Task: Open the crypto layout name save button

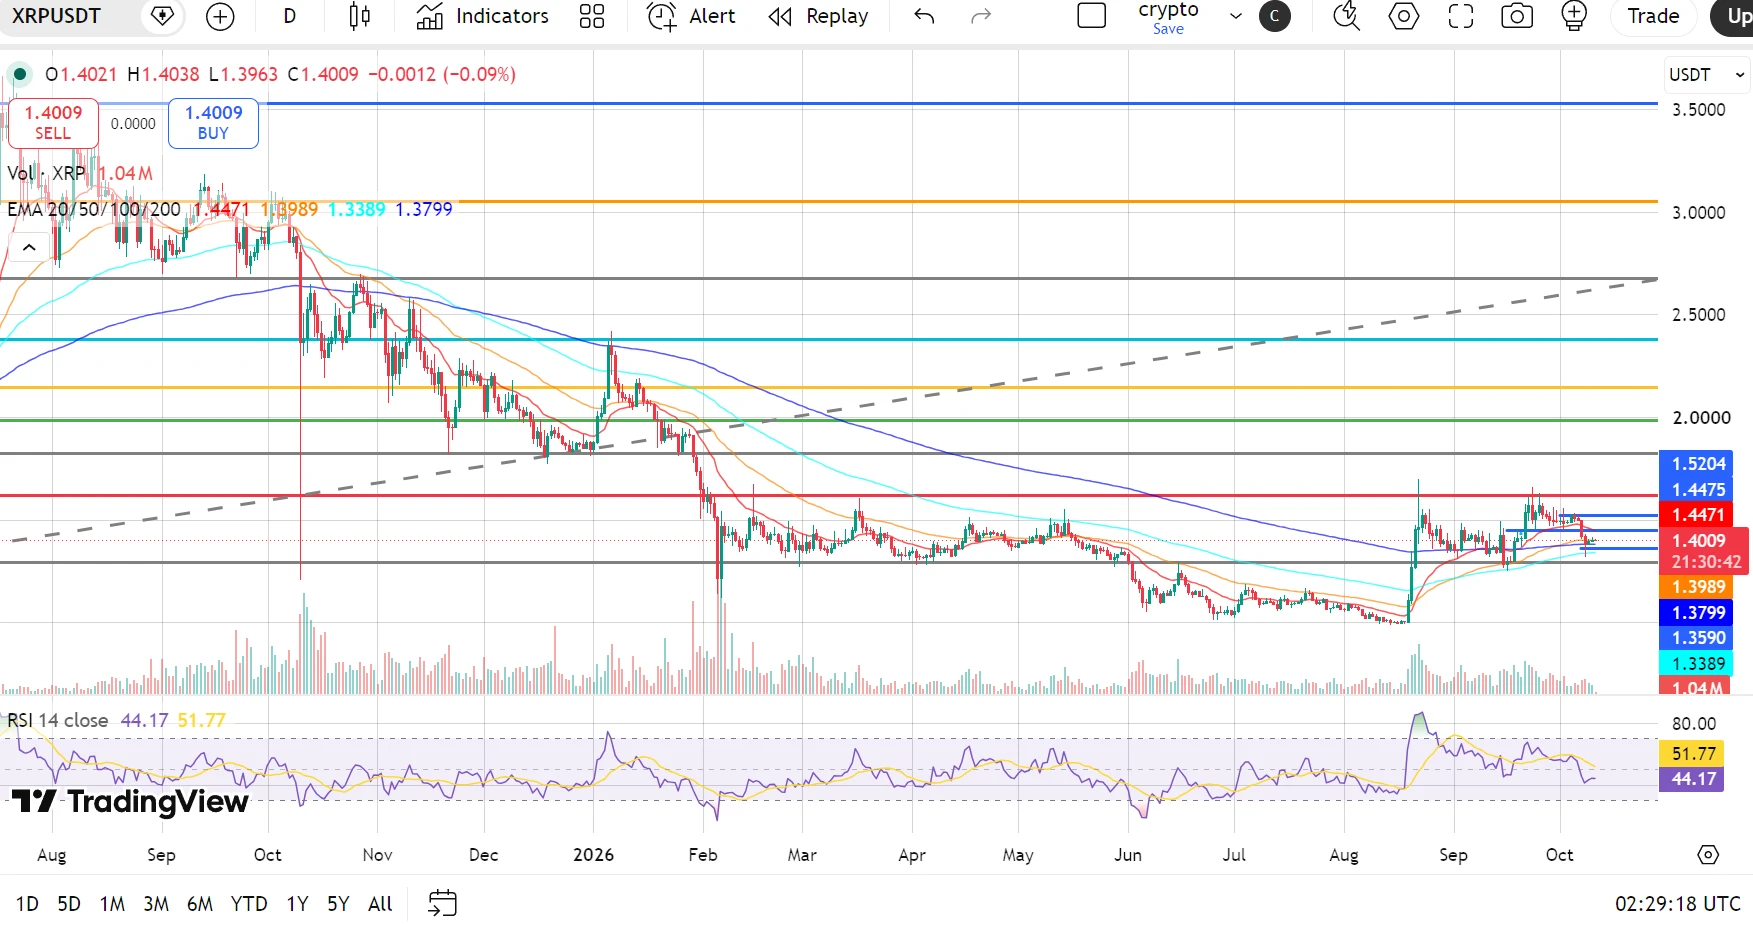Action: pos(1168,17)
